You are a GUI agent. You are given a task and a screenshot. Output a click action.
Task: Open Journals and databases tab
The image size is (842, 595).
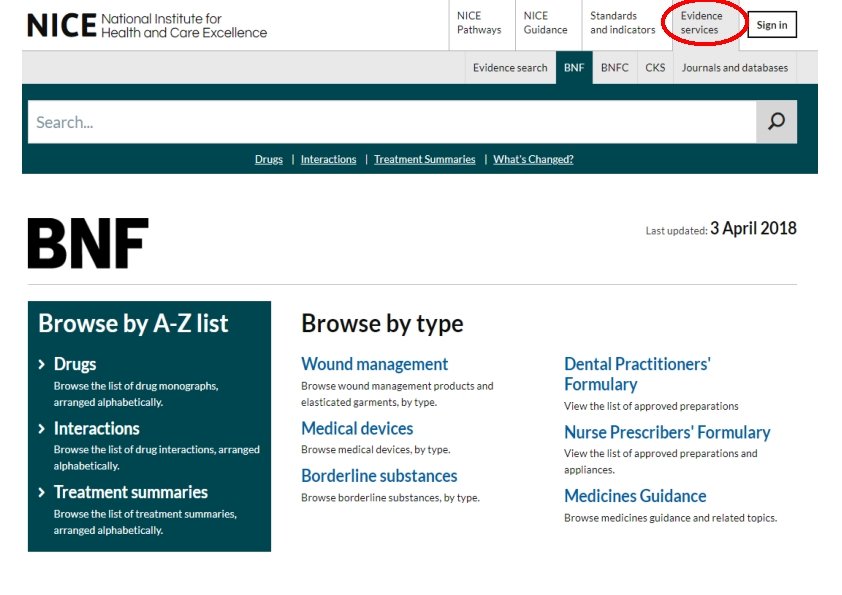point(735,68)
